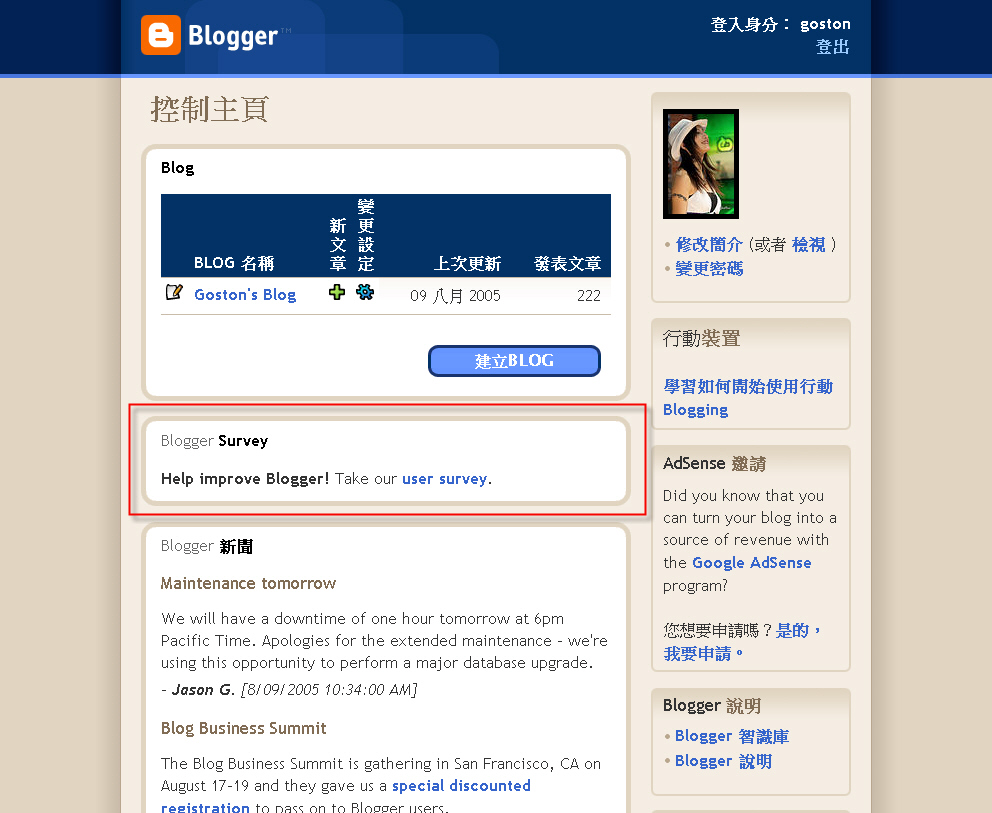Image resolution: width=992 pixels, height=813 pixels.
Task: Click the Maintenance tomorrow news heading
Action: [248, 583]
